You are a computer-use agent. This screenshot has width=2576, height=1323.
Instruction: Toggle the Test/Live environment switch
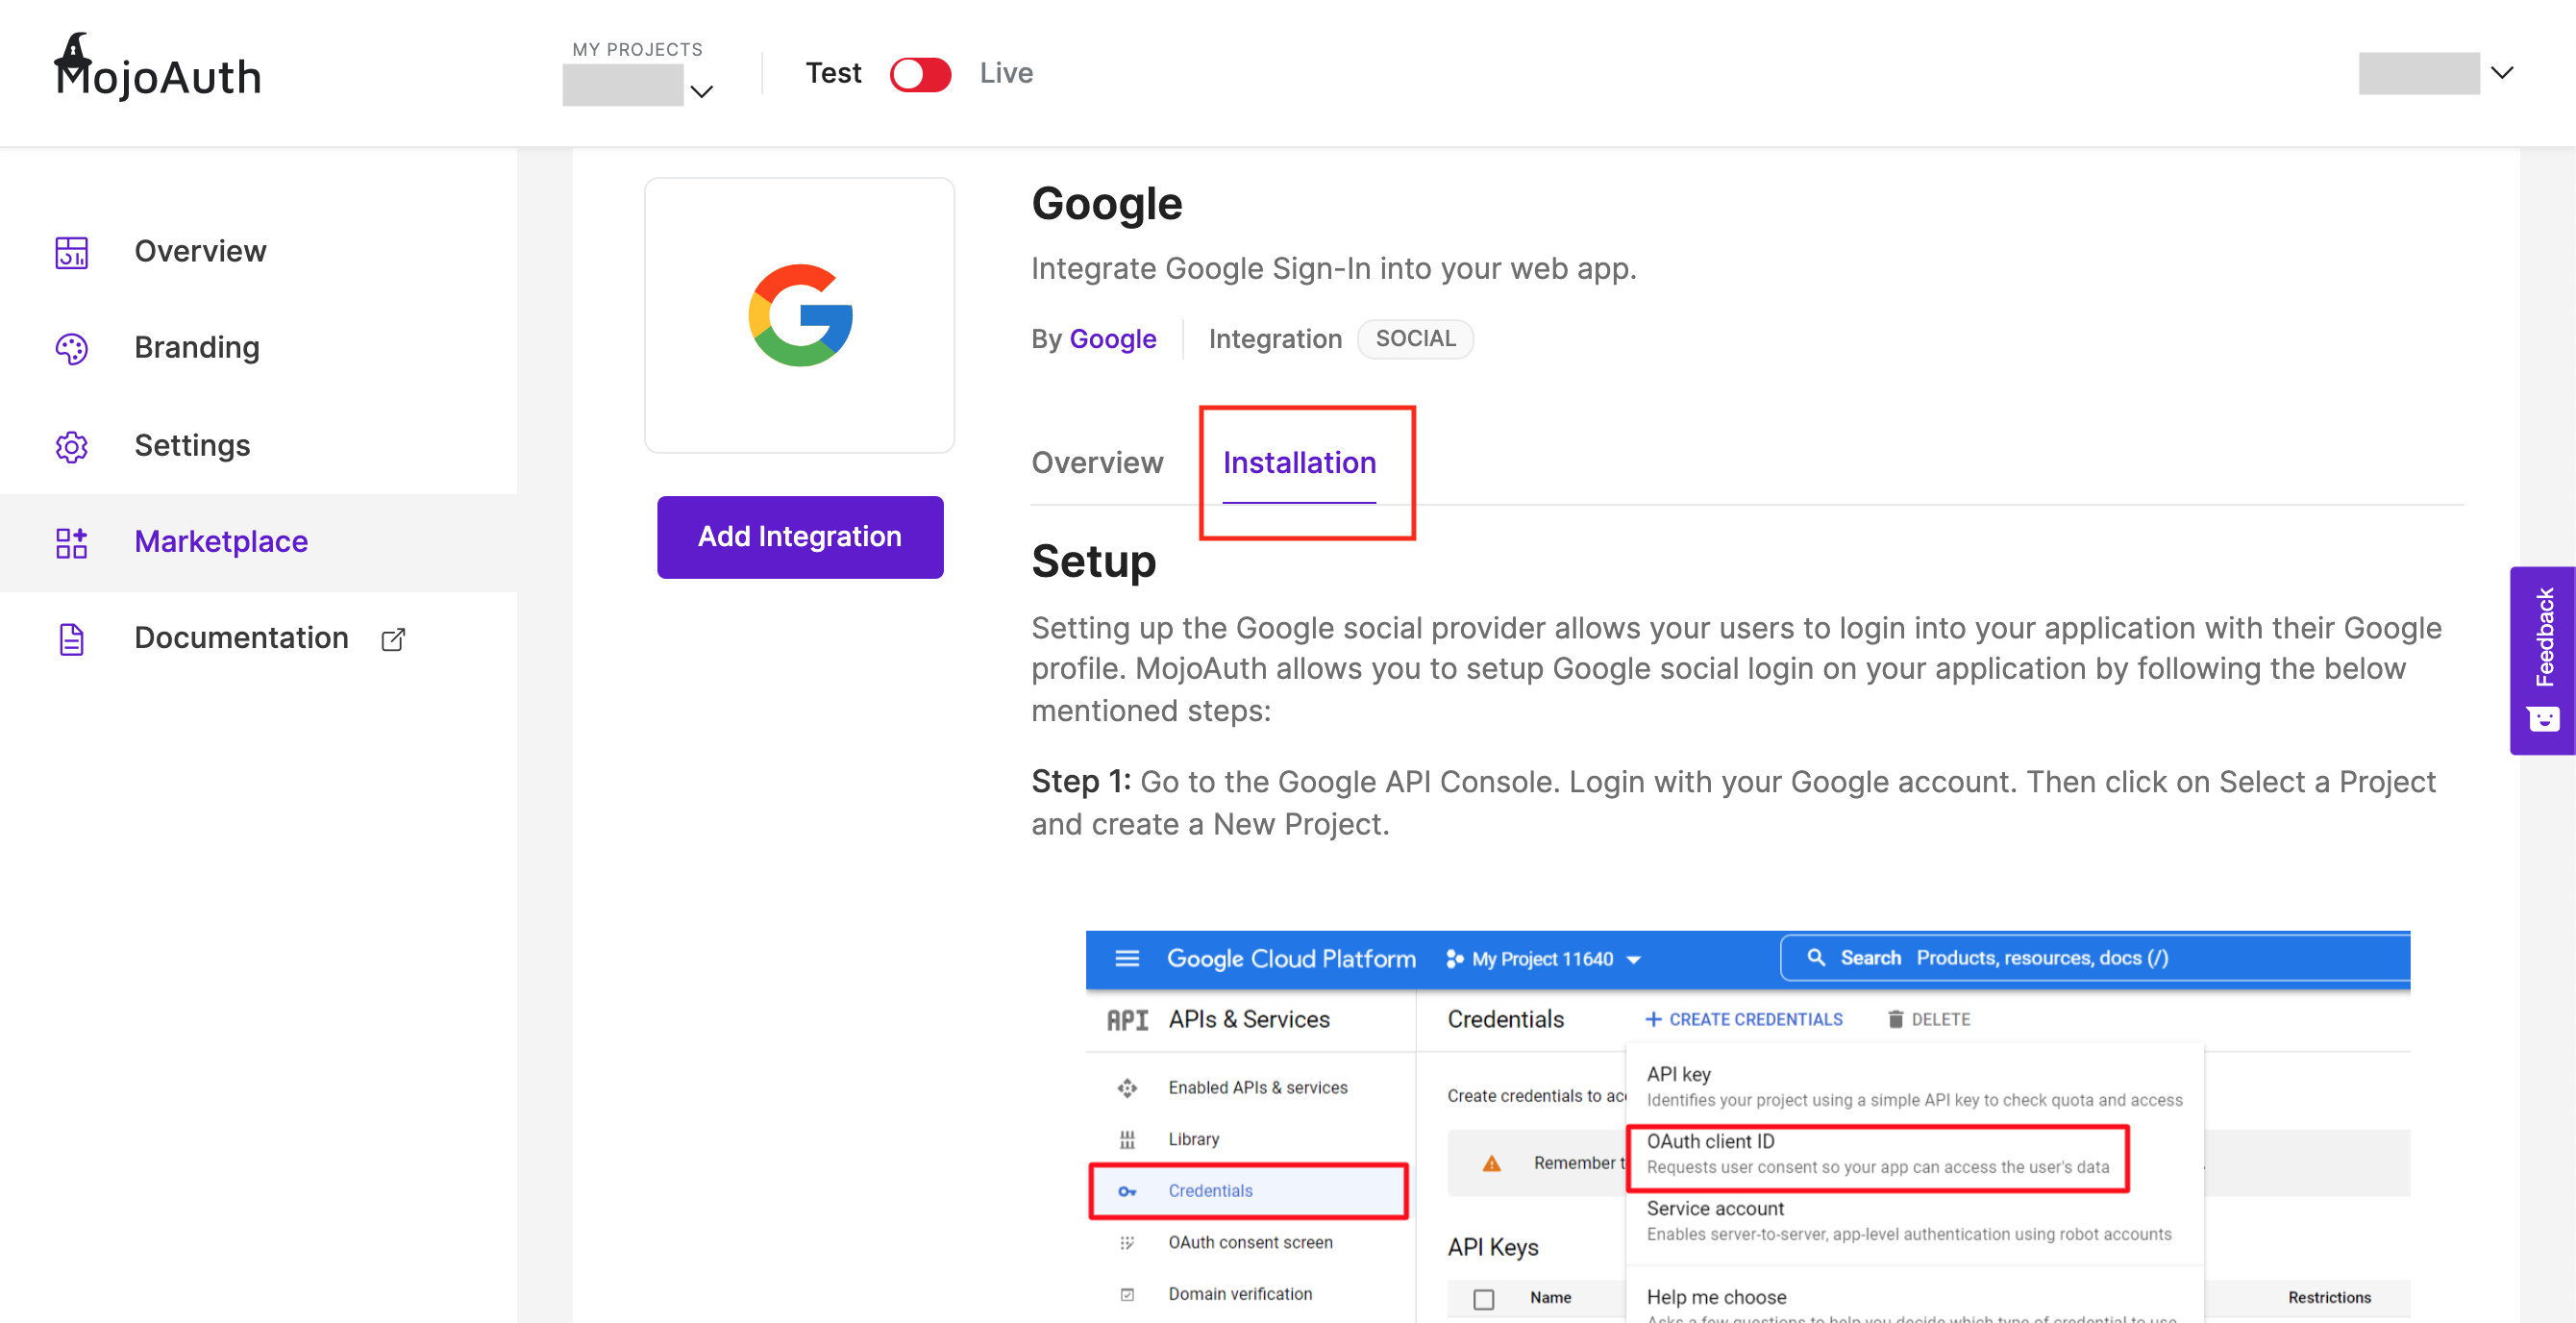(919, 74)
